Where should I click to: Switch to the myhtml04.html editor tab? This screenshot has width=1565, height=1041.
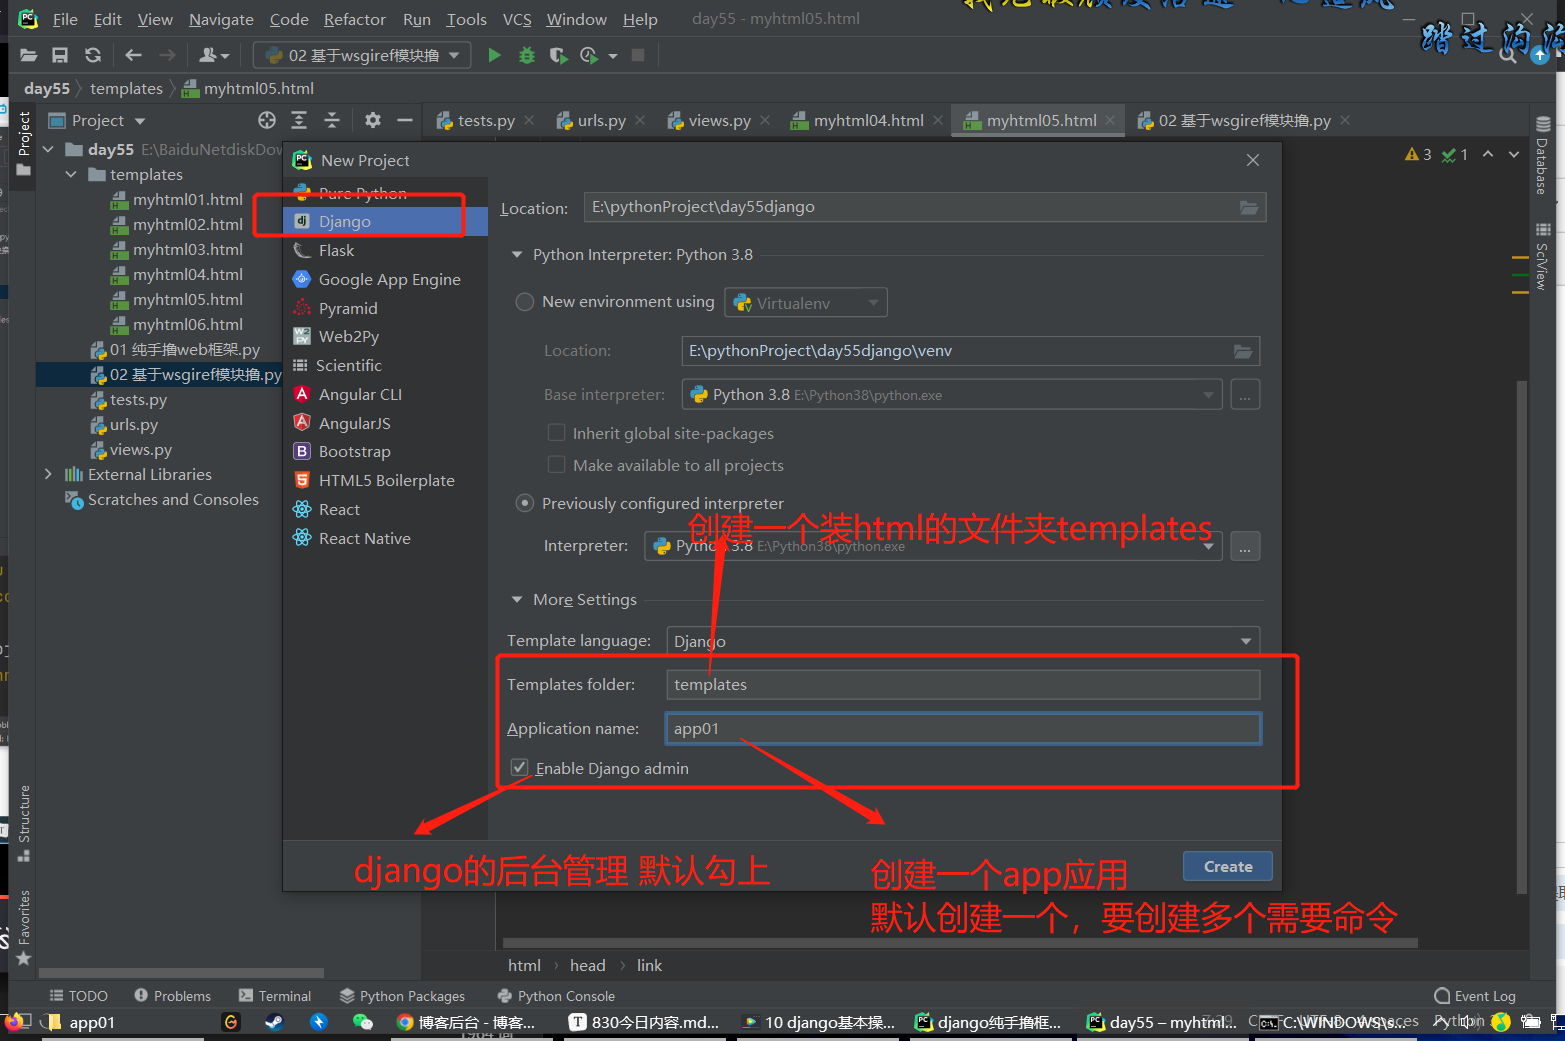tap(868, 121)
